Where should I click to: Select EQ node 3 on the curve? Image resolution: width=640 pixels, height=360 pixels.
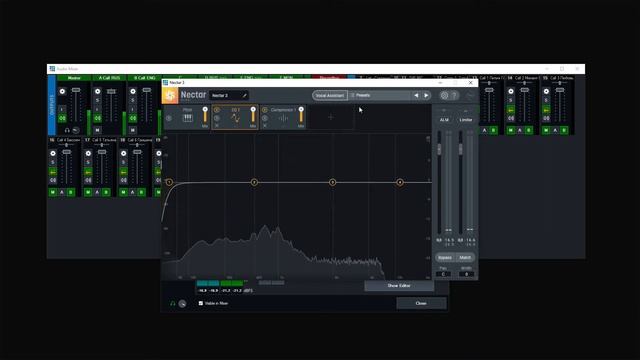point(332,182)
